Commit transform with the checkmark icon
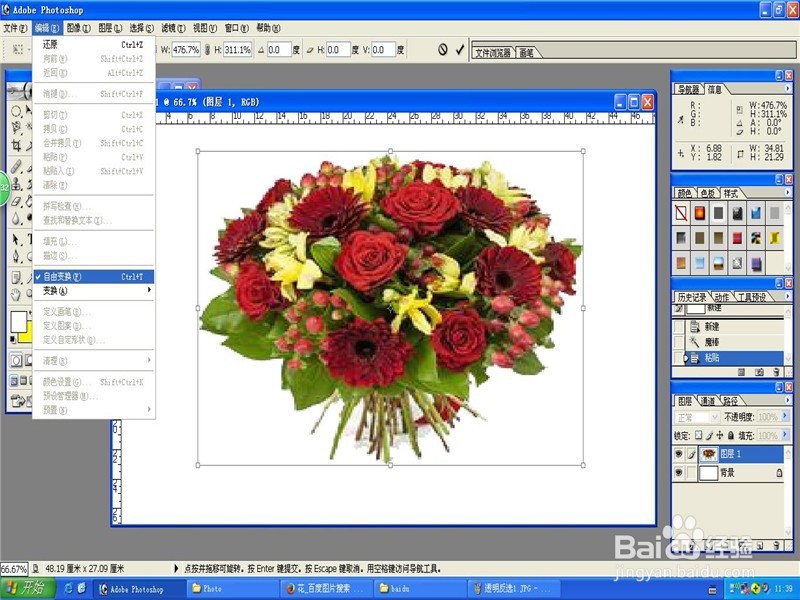Image resolution: width=800 pixels, height=600 pixels. tap(460, 49)
